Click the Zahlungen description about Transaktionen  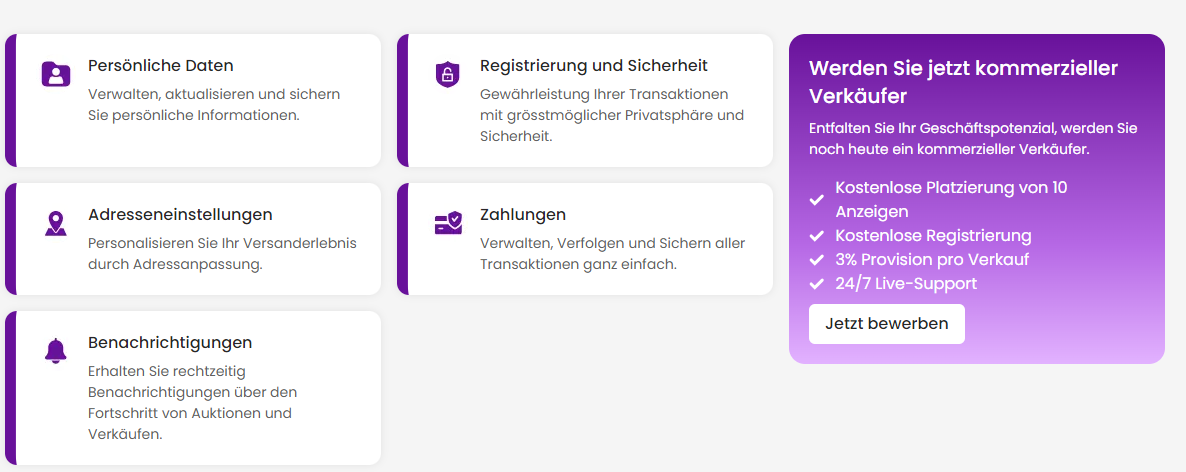pyautogui.click(x=613, y=254)
